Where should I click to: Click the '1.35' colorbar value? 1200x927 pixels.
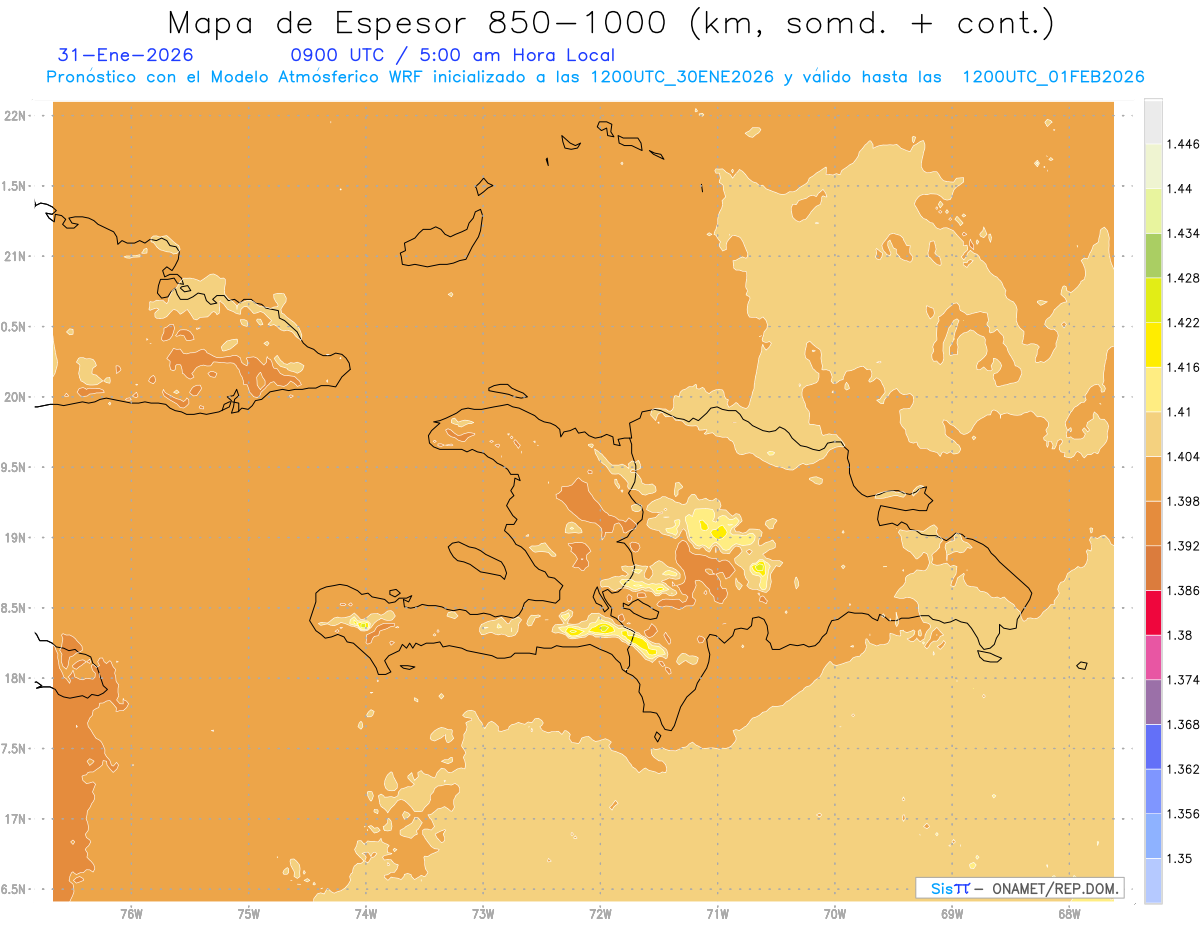click(x=1180, y=858)
